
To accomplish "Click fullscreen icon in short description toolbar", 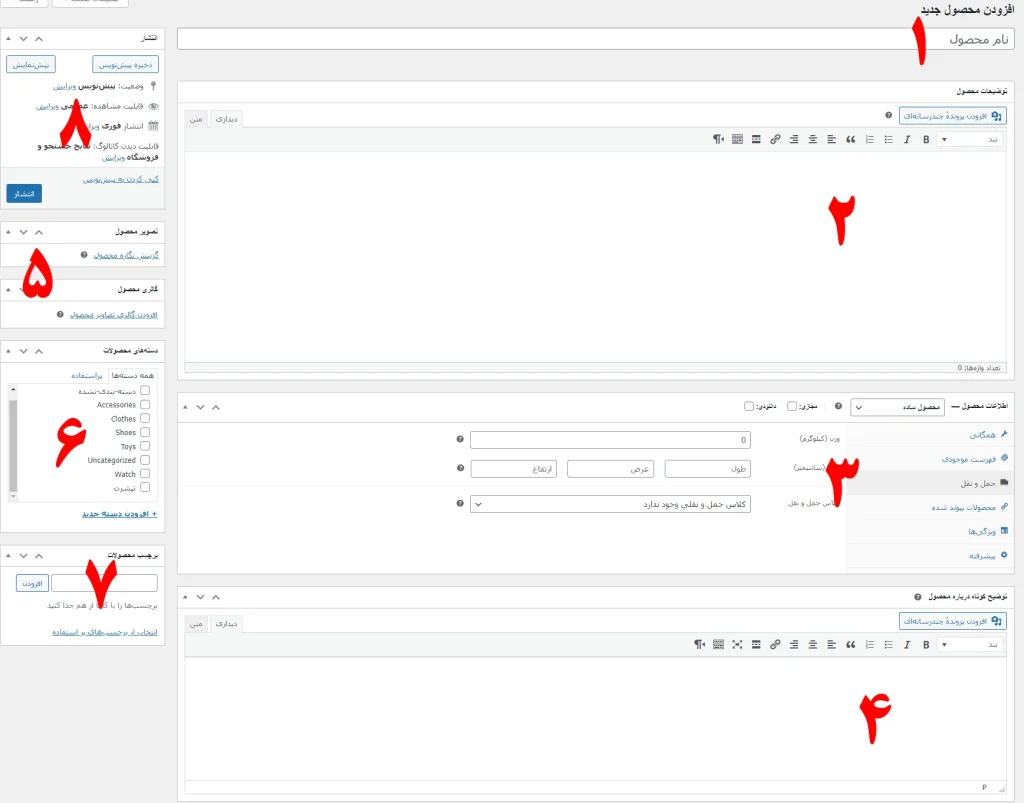I will click(x=737, y=645).
